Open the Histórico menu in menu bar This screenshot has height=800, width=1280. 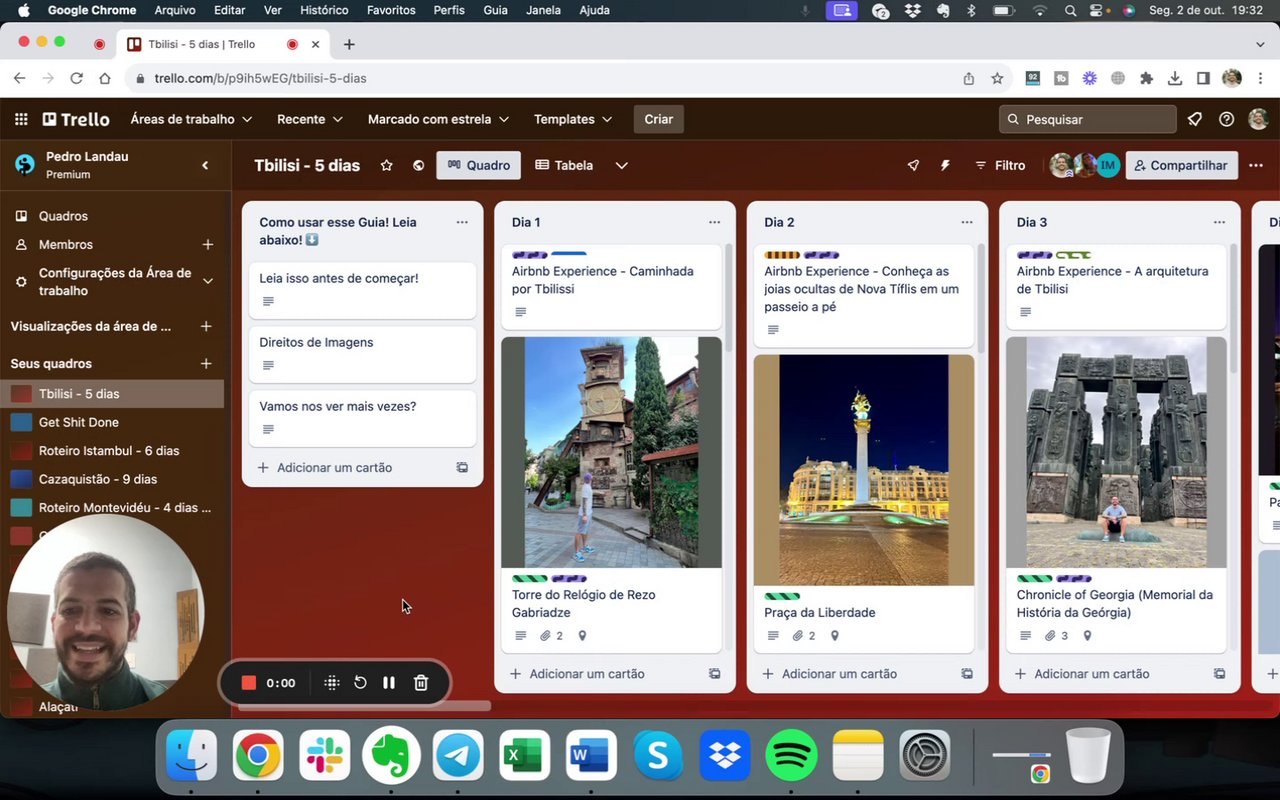(325, 10)
